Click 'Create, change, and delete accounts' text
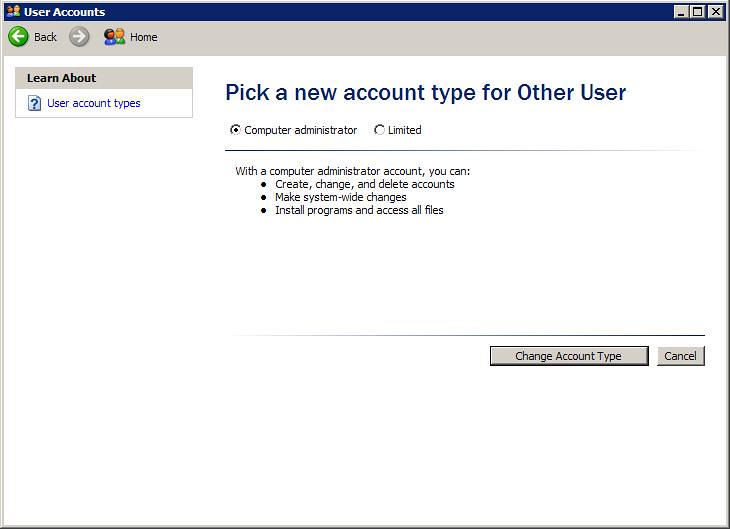The image size is (730, 529). pos(365,184)
